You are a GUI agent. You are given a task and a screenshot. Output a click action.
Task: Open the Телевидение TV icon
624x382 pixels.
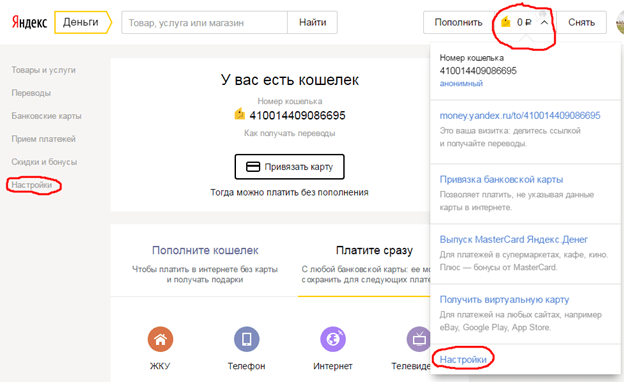(x=418, y=339)
